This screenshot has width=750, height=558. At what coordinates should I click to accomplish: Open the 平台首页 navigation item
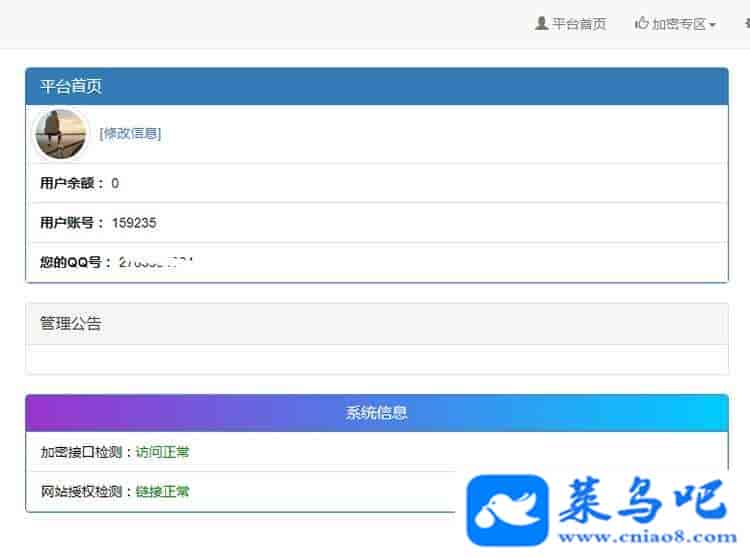pyautogui.click(x=571, y=23)
